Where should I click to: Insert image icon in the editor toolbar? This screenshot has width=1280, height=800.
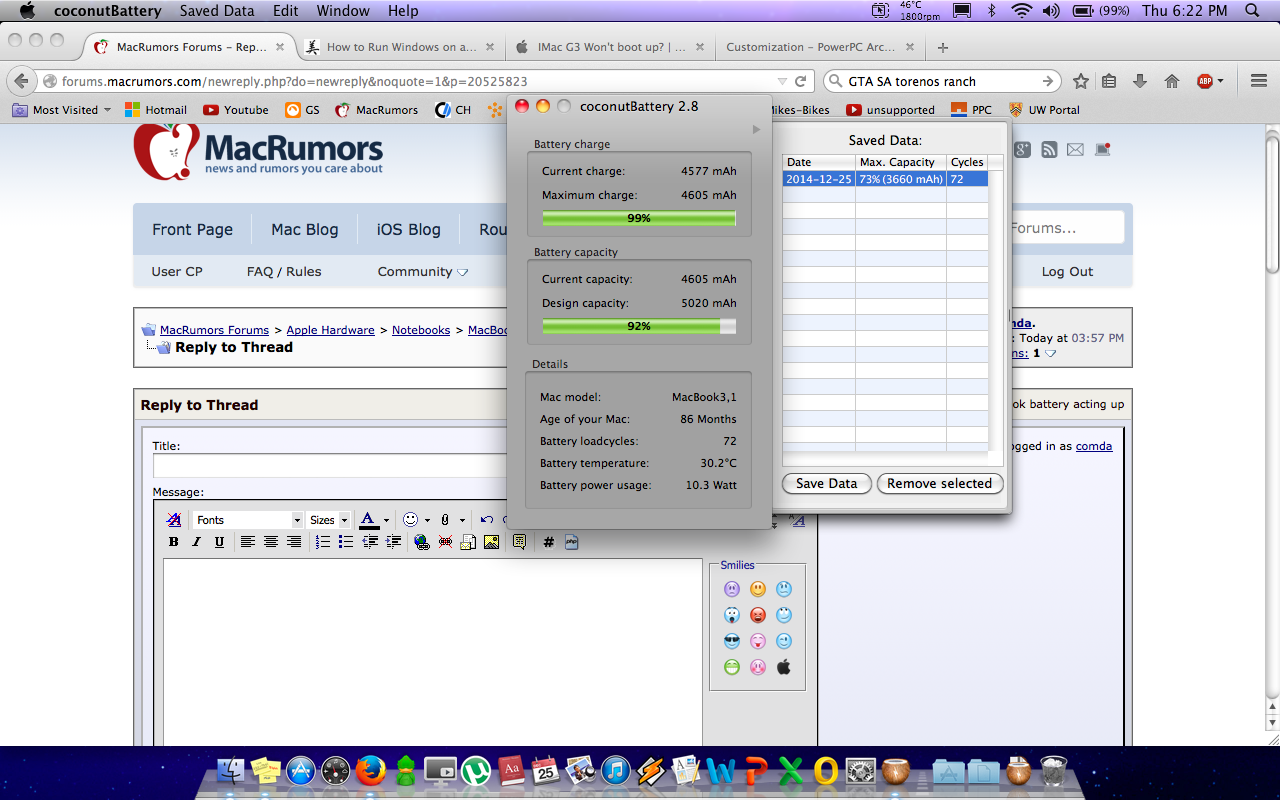click(491, 542)
